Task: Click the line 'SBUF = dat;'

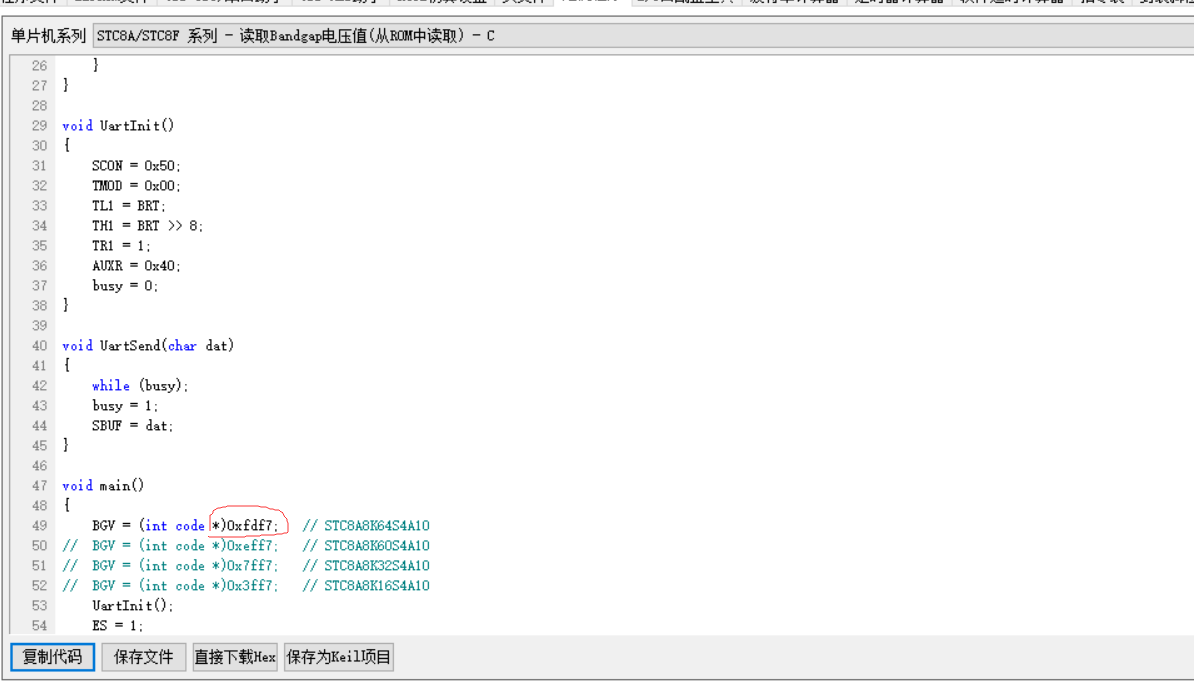Action: (x=132, y=426)
